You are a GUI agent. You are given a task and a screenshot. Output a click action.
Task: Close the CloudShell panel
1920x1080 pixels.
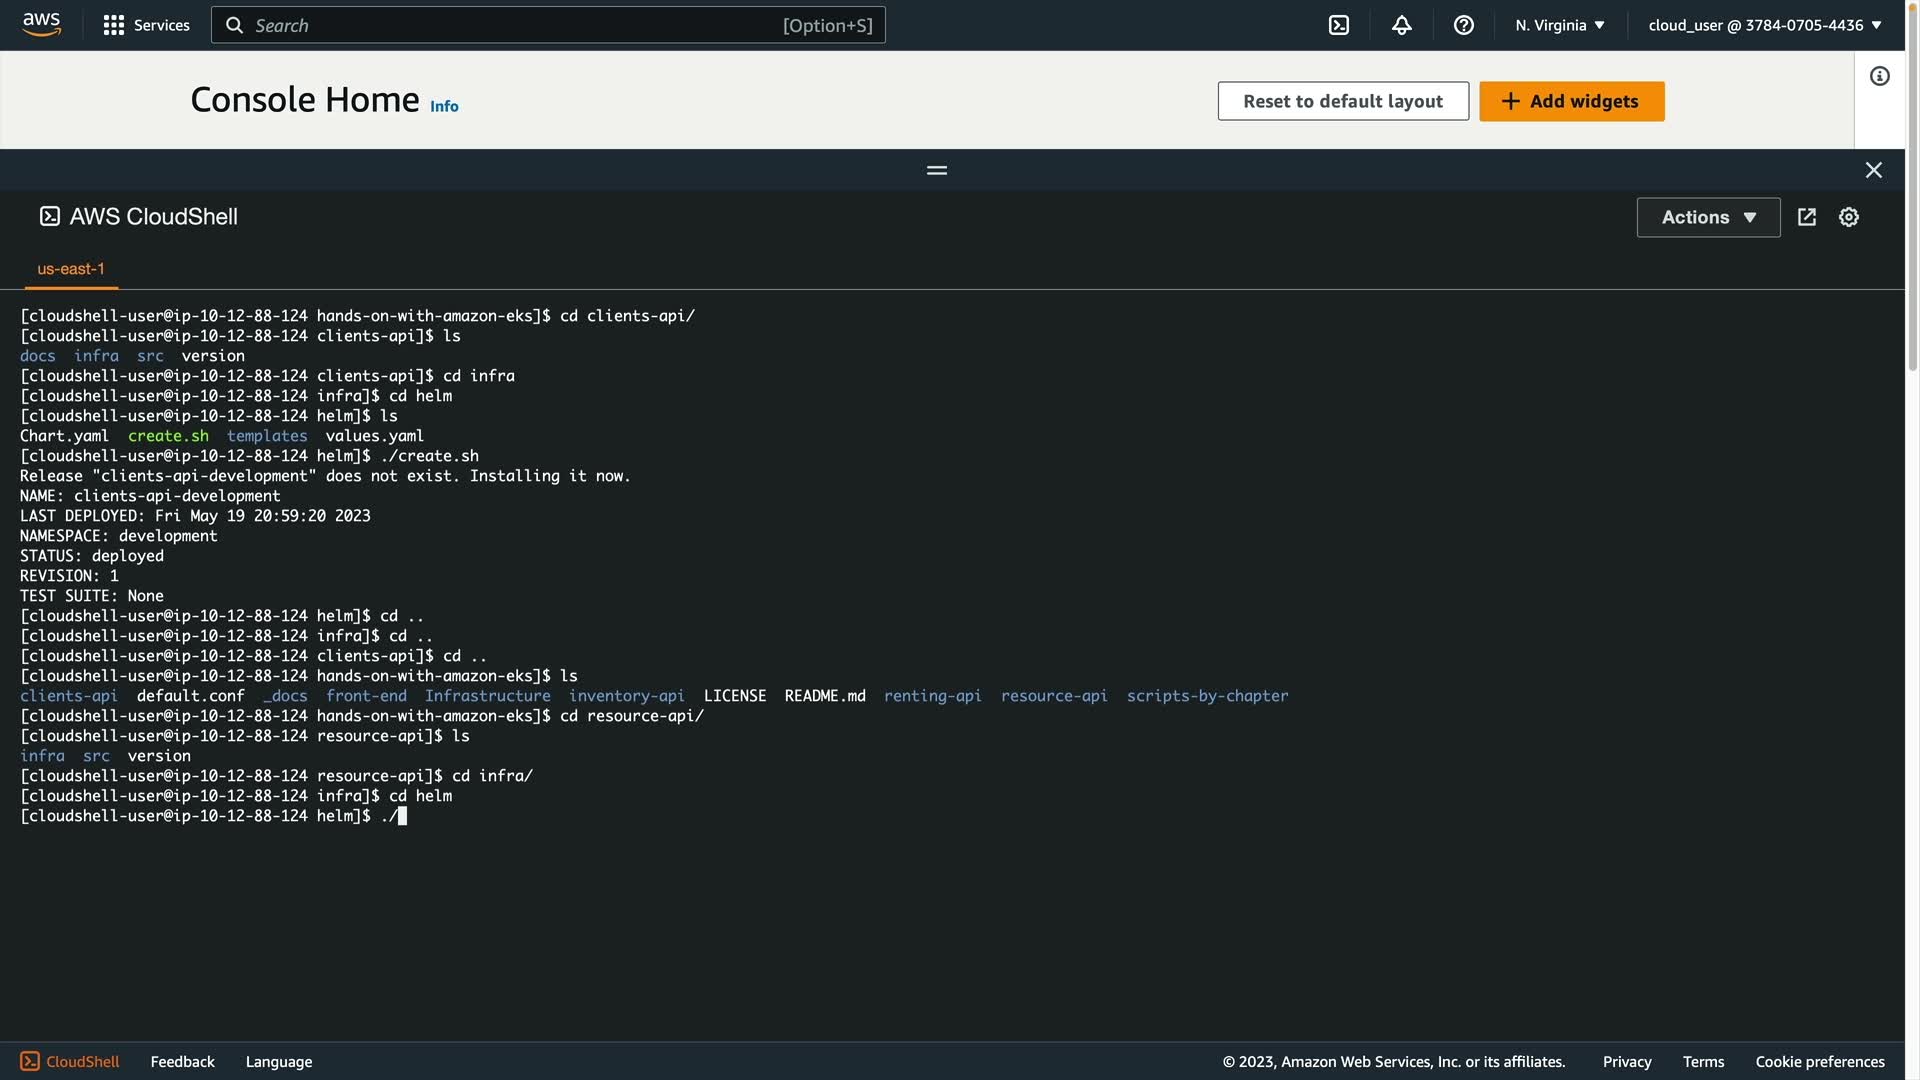[x=1873, y=170]
